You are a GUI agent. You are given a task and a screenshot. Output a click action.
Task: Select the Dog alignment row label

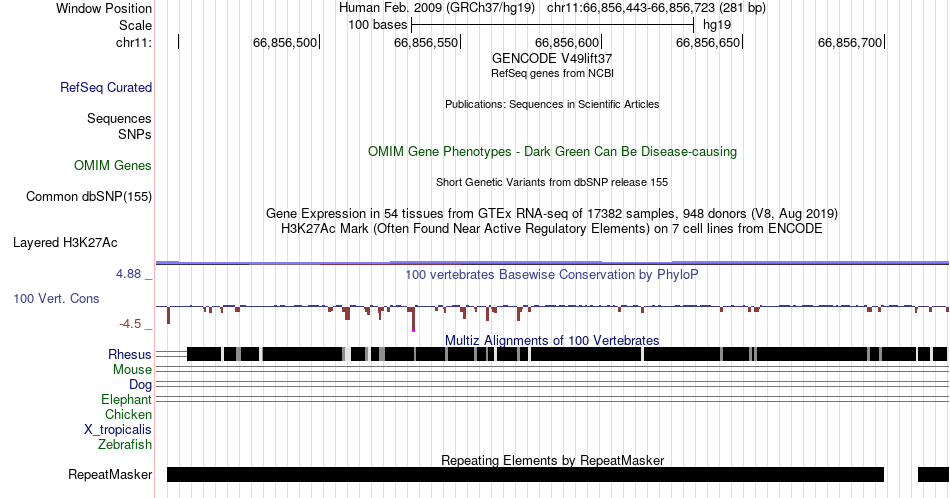(x=141, y=385)
